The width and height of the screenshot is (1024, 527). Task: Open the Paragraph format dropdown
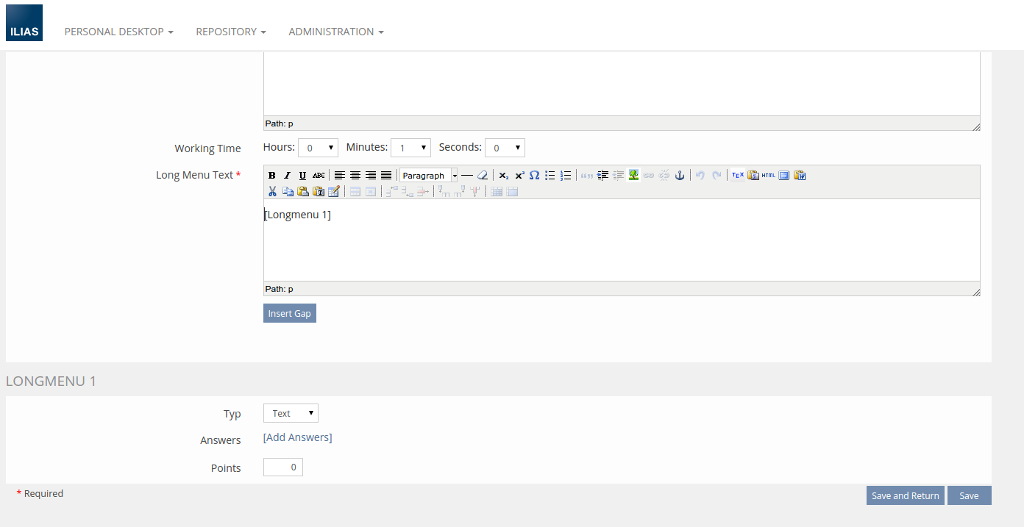point(428,176)
